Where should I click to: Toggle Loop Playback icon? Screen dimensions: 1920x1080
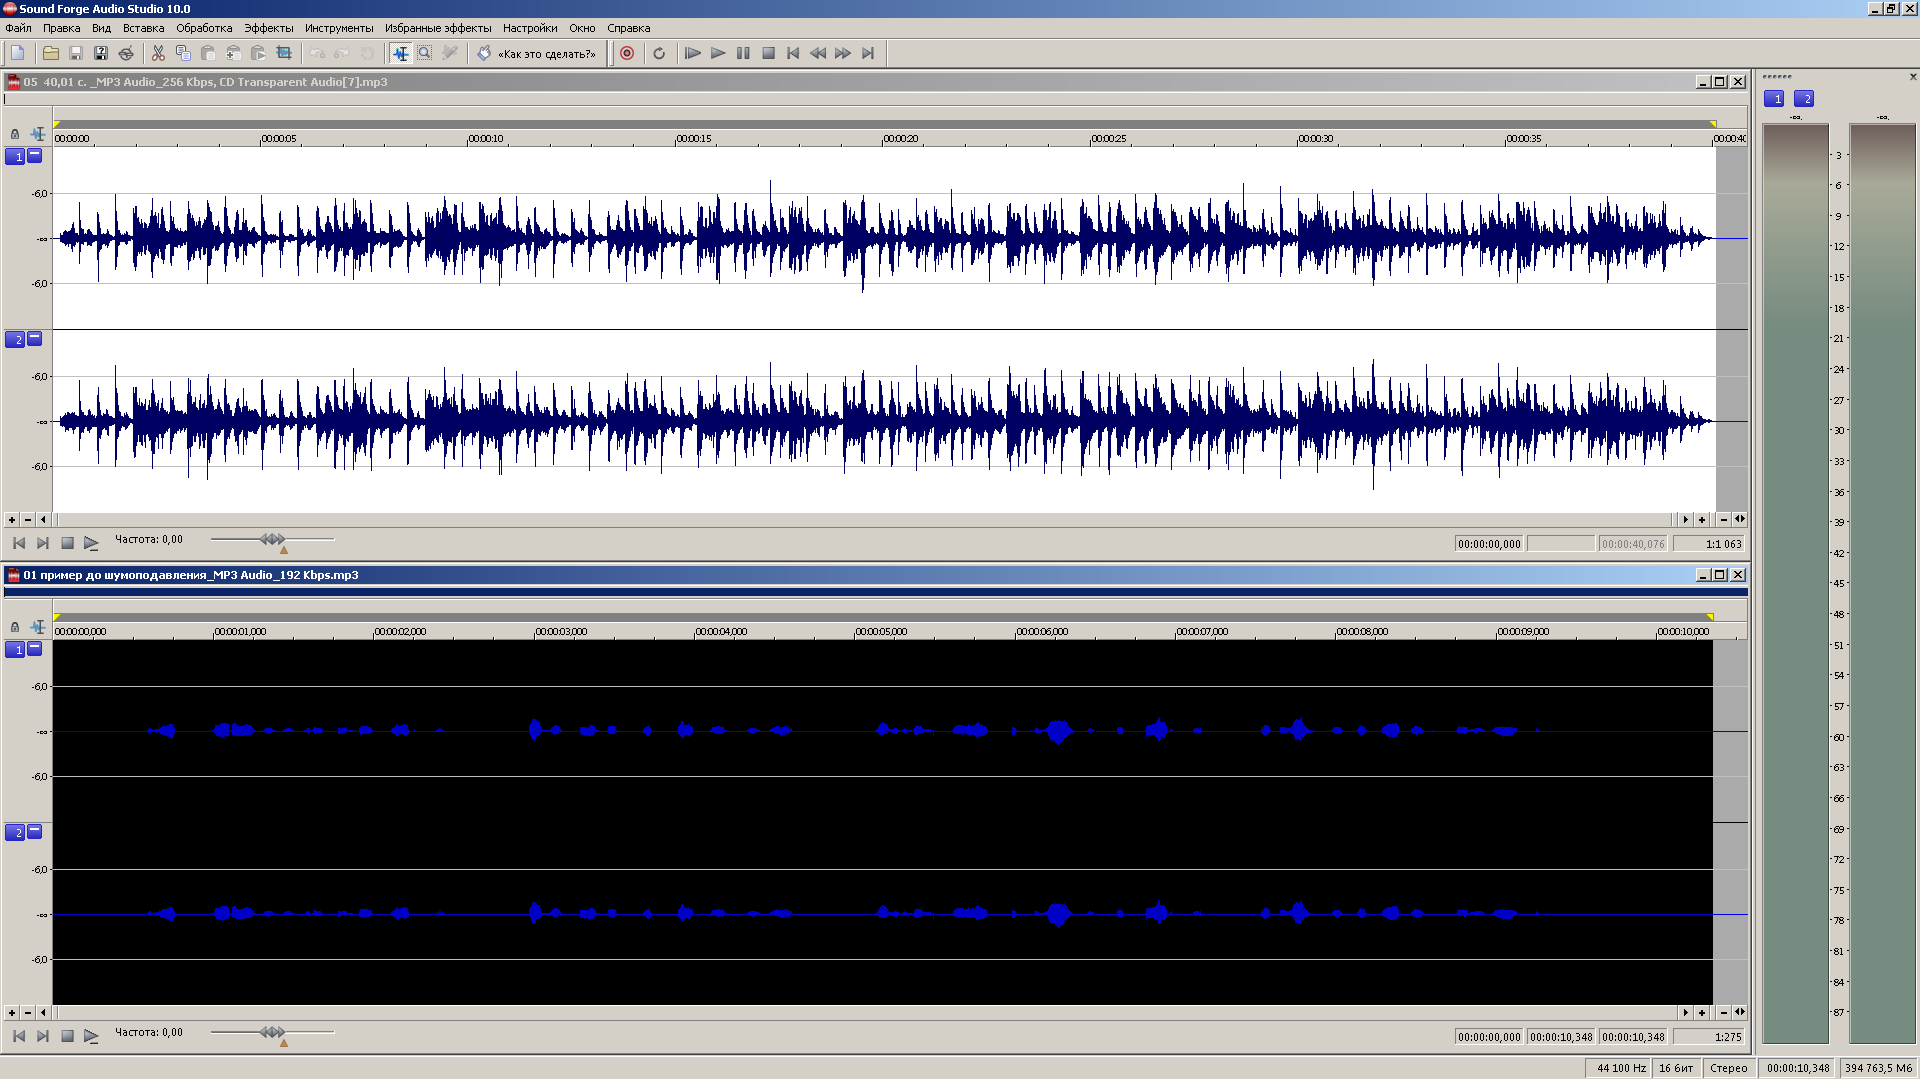pyautogui.click(x=659, y=53)
